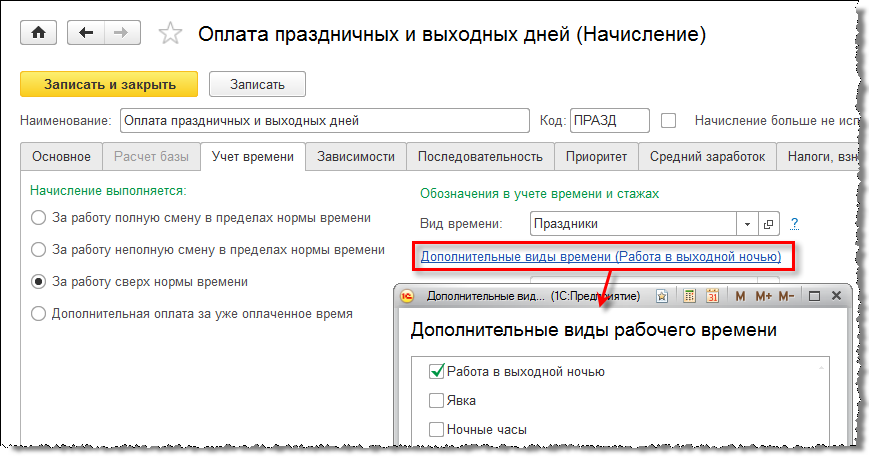This screenshot has width=869, height=456.
Task: Open the calculator in popup title bar
Action: click(689, 296)
